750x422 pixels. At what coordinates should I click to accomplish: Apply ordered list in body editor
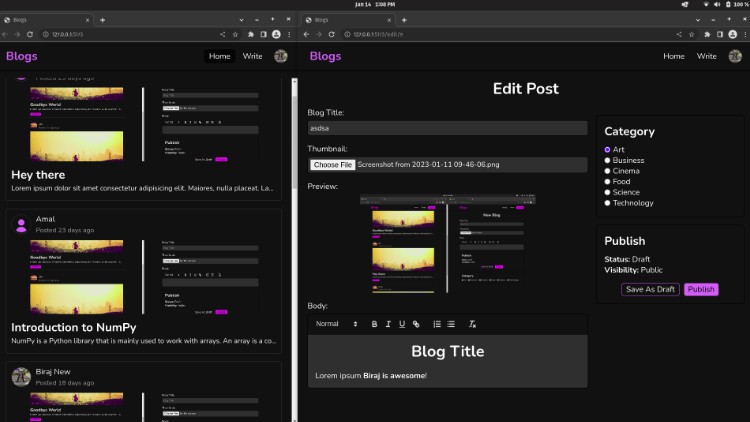coord(437,324)
